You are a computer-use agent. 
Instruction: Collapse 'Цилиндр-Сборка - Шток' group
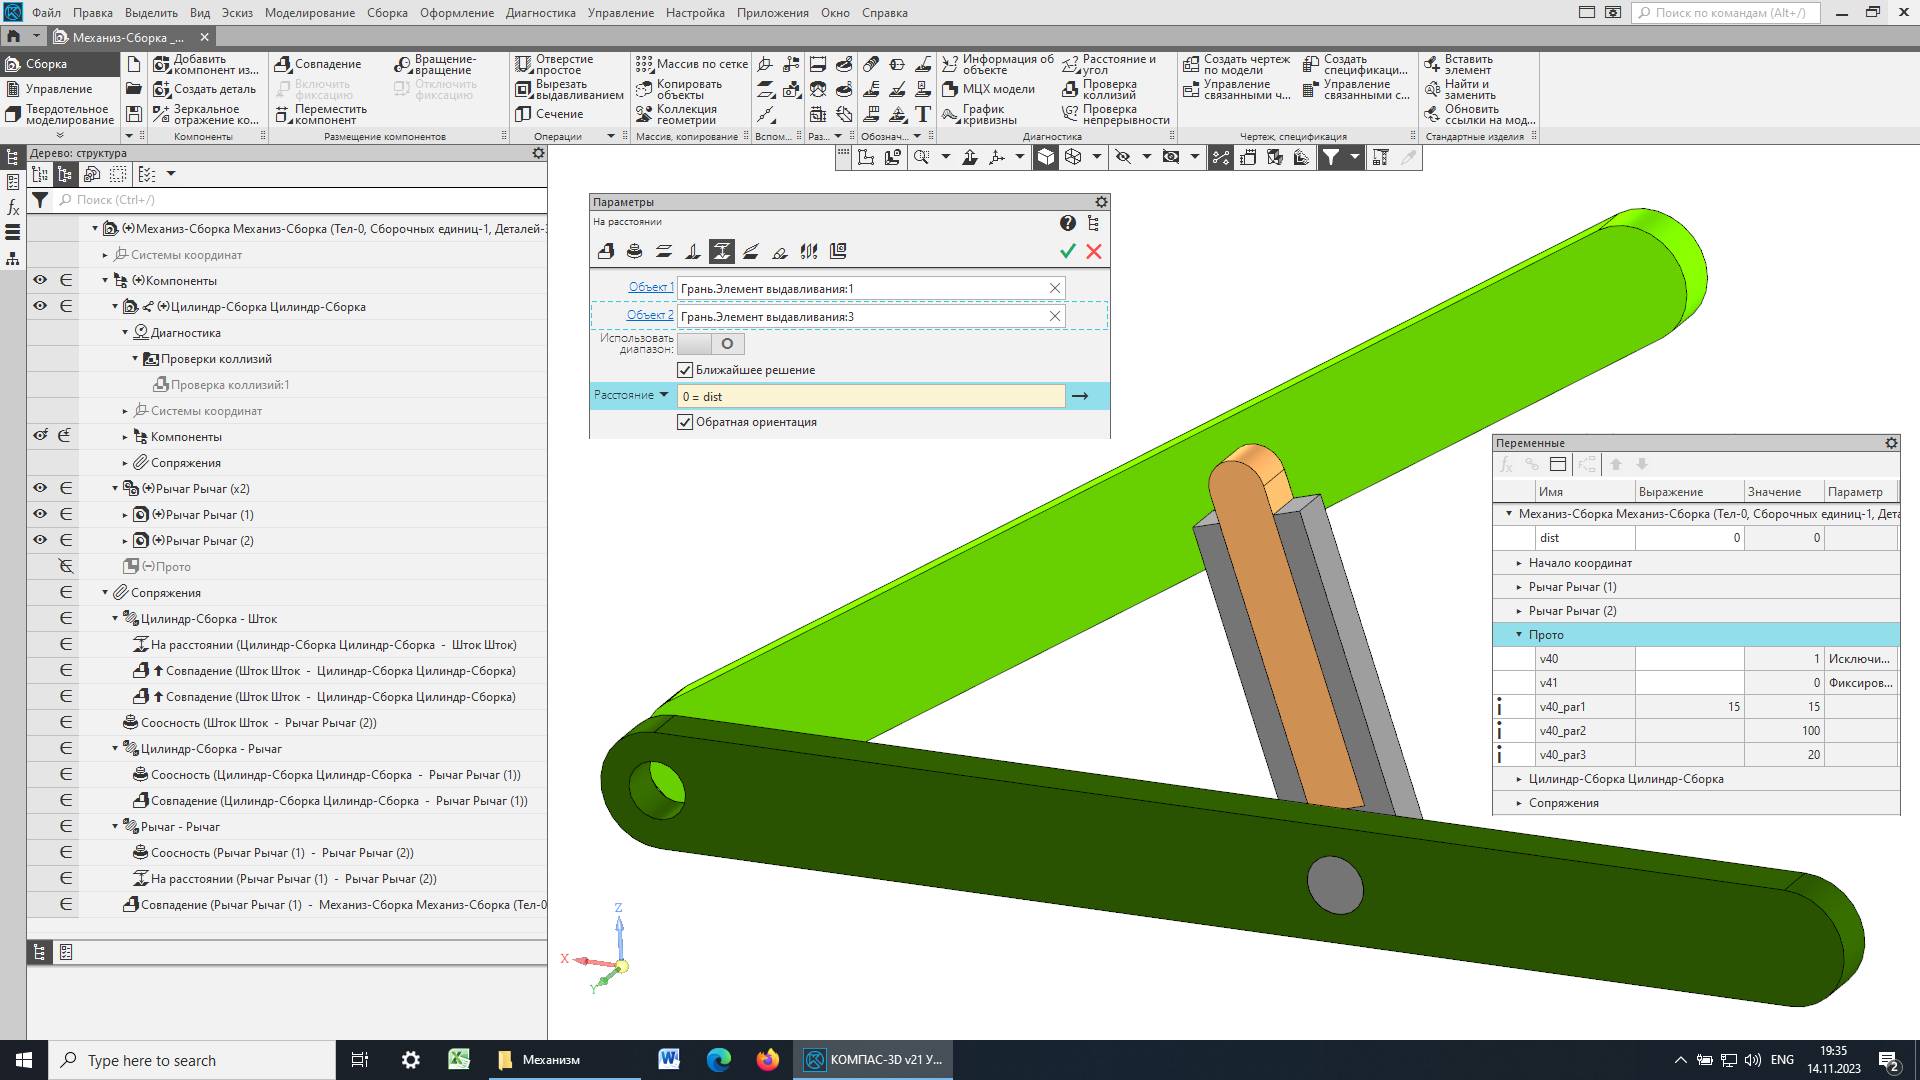[115, 619]
